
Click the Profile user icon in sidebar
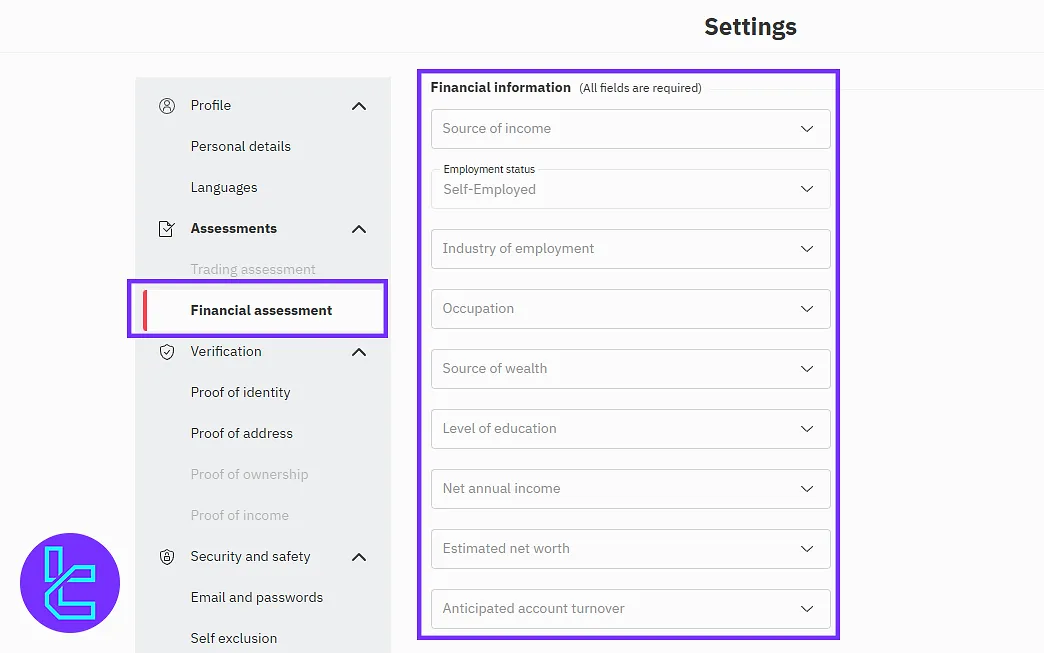point(166,106)
